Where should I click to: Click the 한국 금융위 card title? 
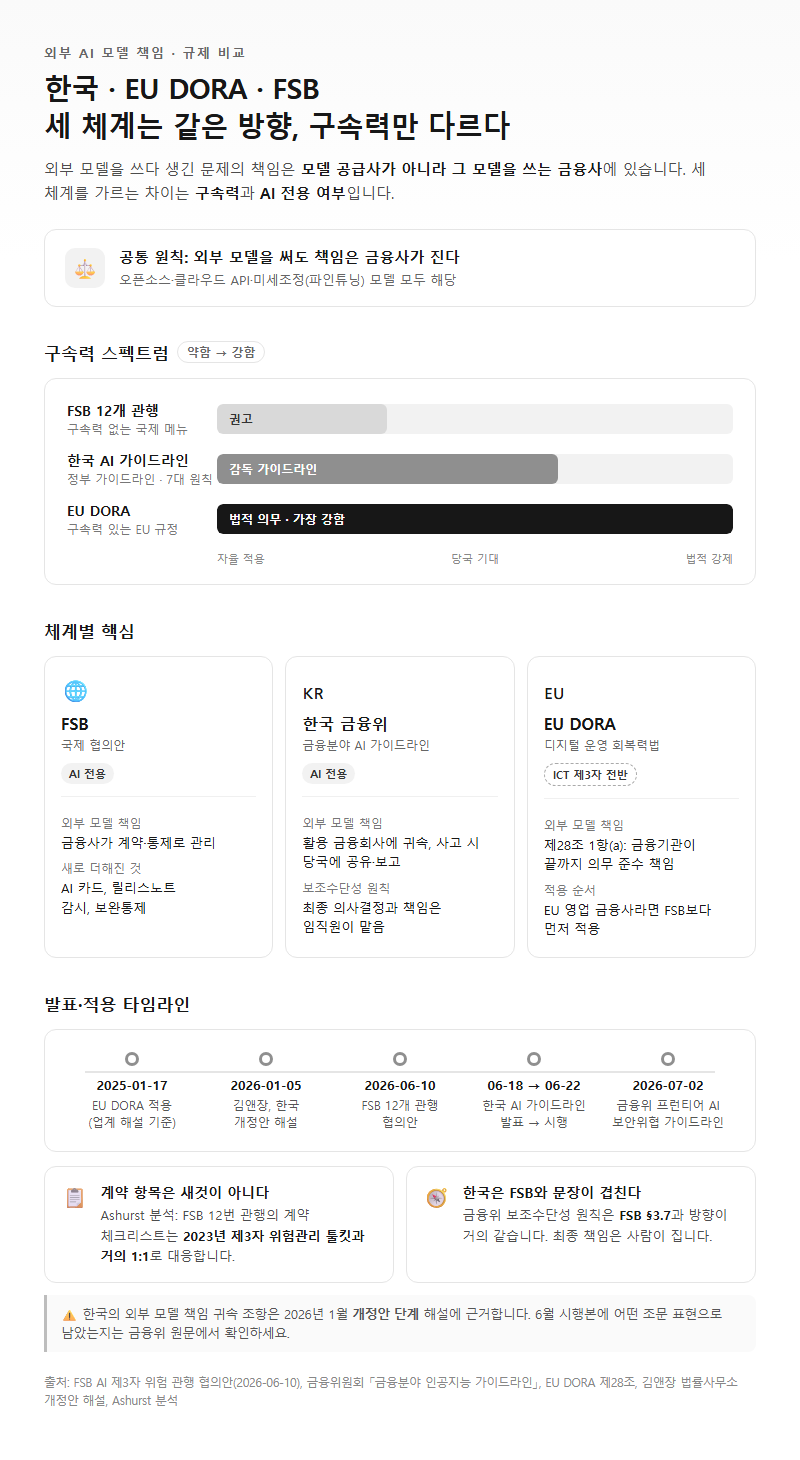click(x=345, y=724)
